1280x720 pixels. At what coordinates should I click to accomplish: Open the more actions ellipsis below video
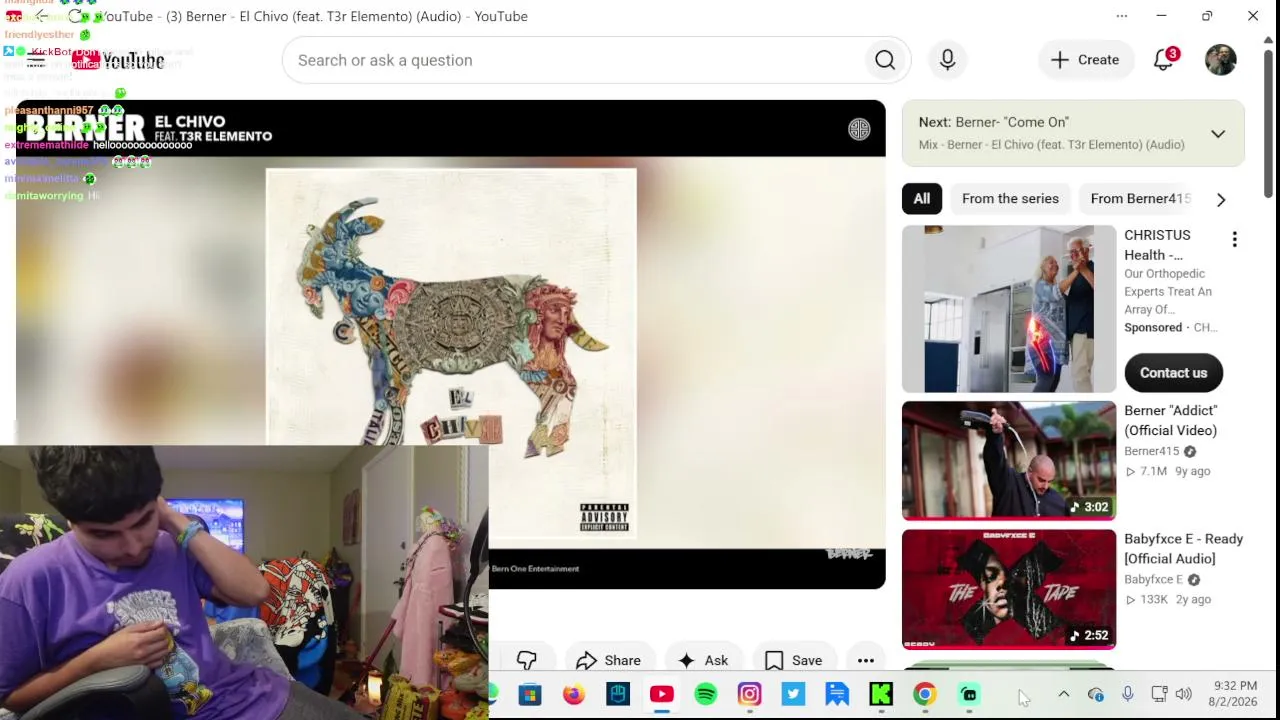[866, 660]
